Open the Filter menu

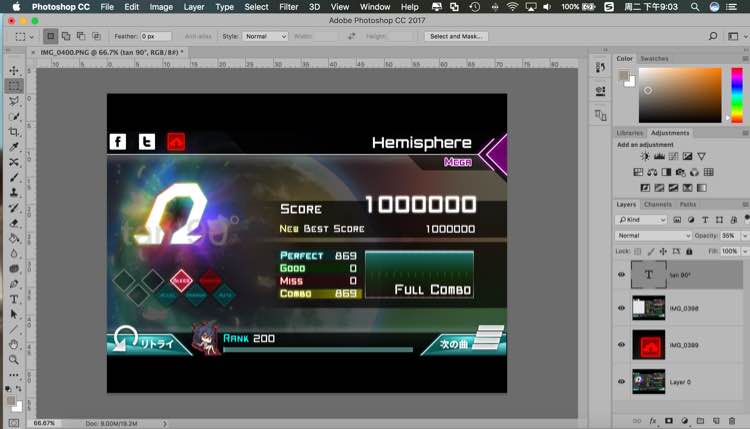pos(288,7)
